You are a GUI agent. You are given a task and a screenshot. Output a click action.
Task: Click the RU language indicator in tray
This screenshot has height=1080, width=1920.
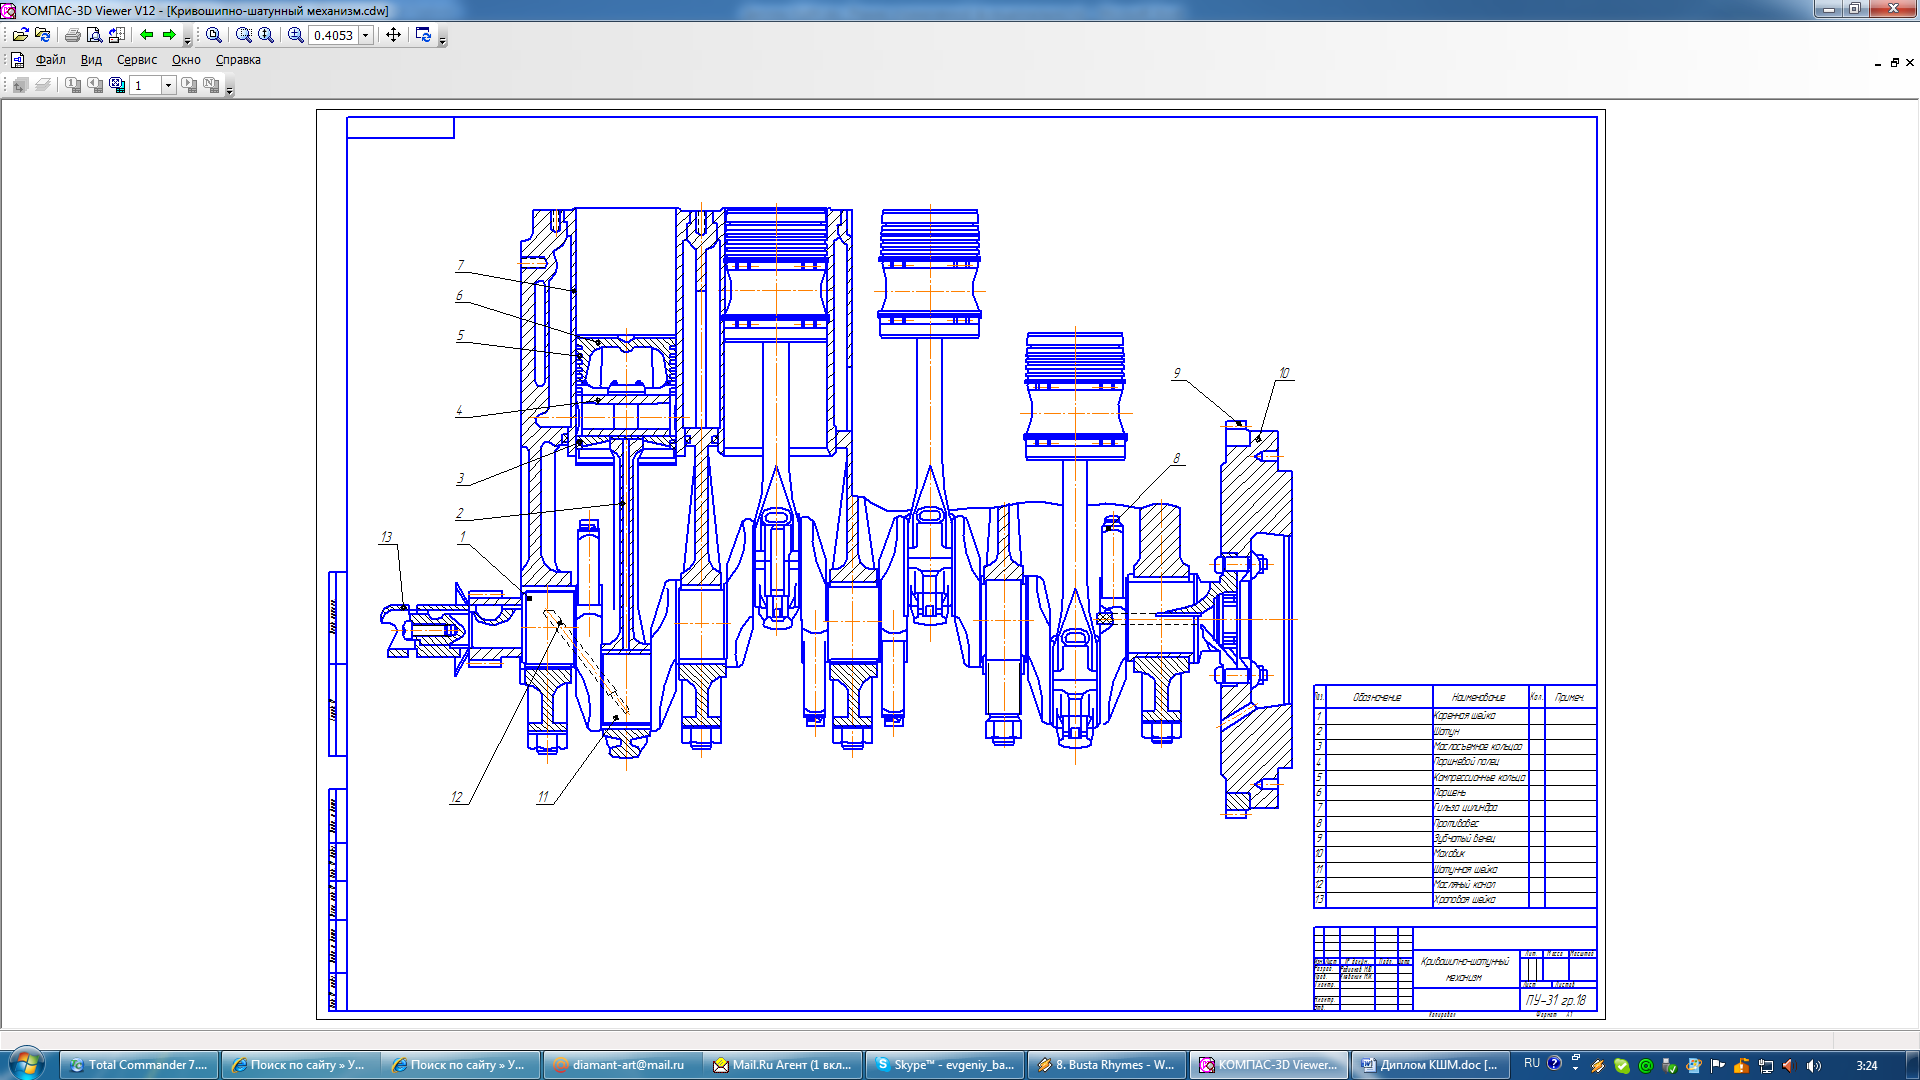(x=1531, y=1063)
